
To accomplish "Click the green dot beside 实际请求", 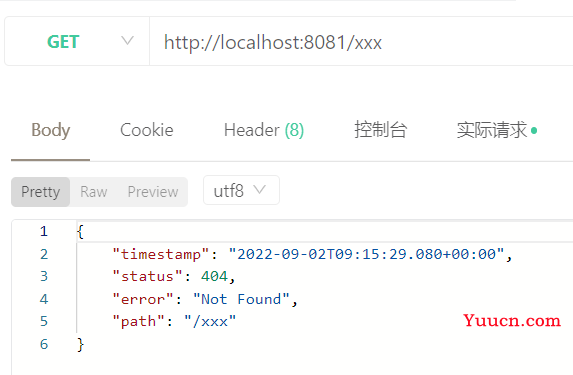I will pyautogui.click(x=534, y=130).
